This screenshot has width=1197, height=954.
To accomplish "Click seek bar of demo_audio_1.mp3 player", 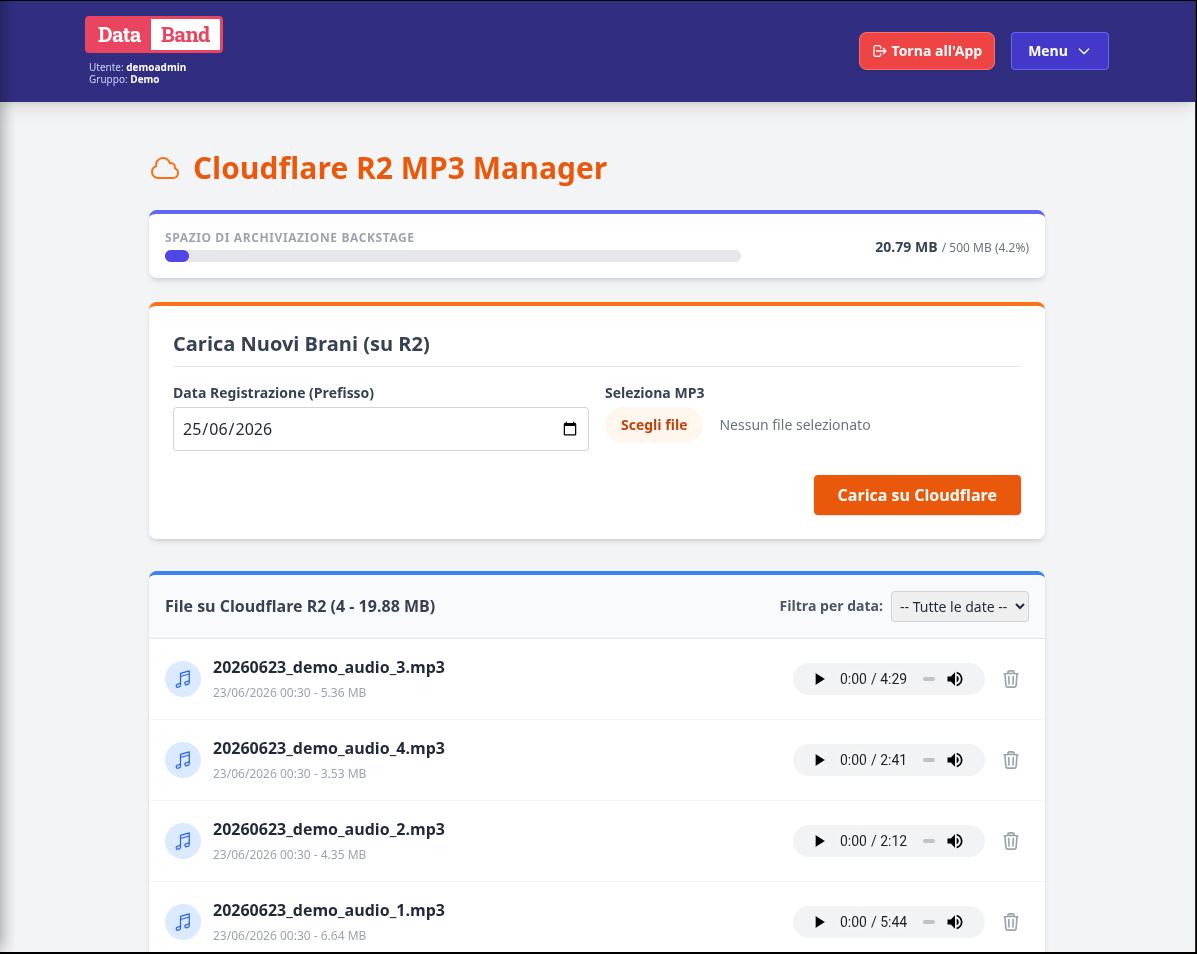I will click(x=929, y=922).
